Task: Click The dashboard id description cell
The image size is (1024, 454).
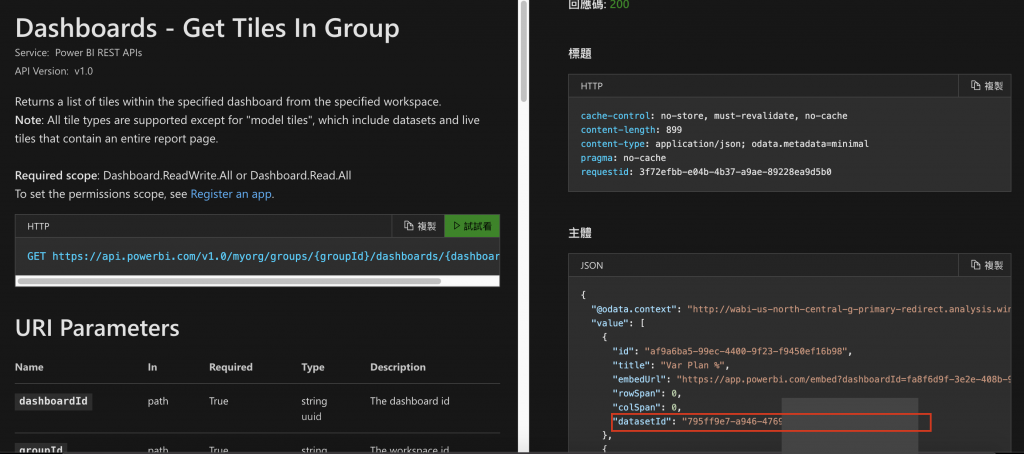Action: (x=409, y=401)
